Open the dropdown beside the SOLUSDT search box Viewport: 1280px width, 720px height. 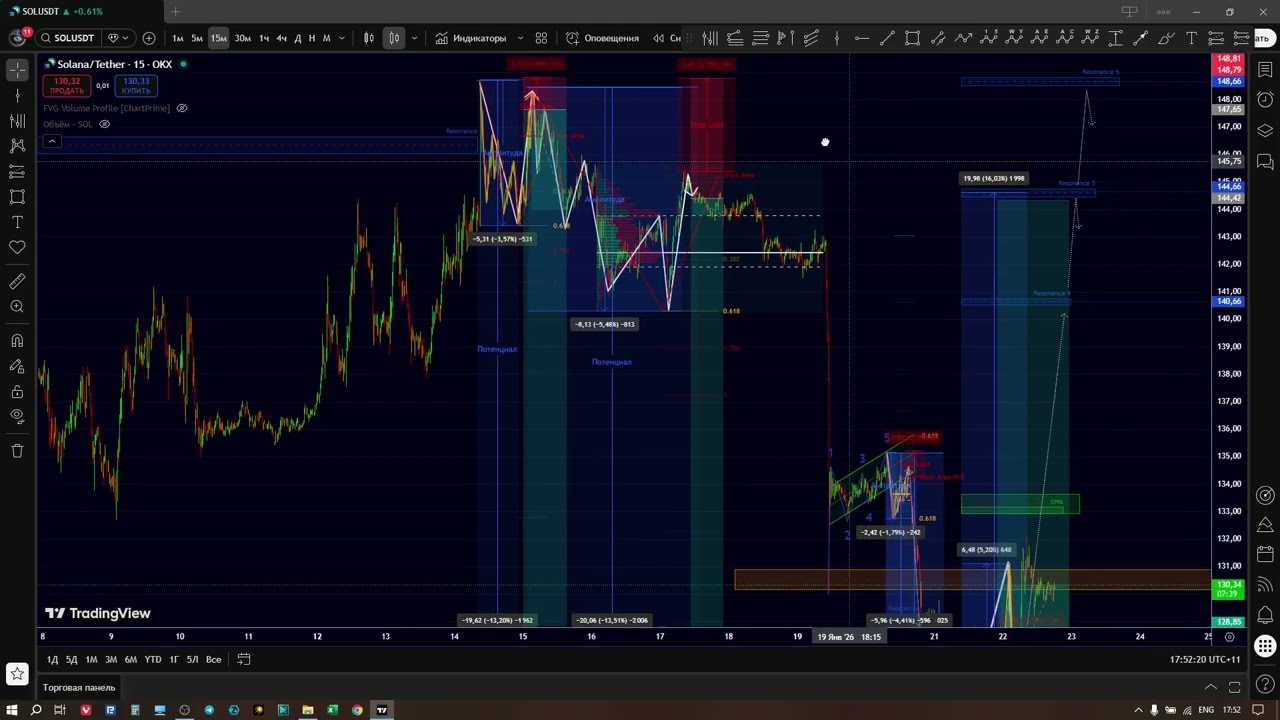(x=117, y=38)
